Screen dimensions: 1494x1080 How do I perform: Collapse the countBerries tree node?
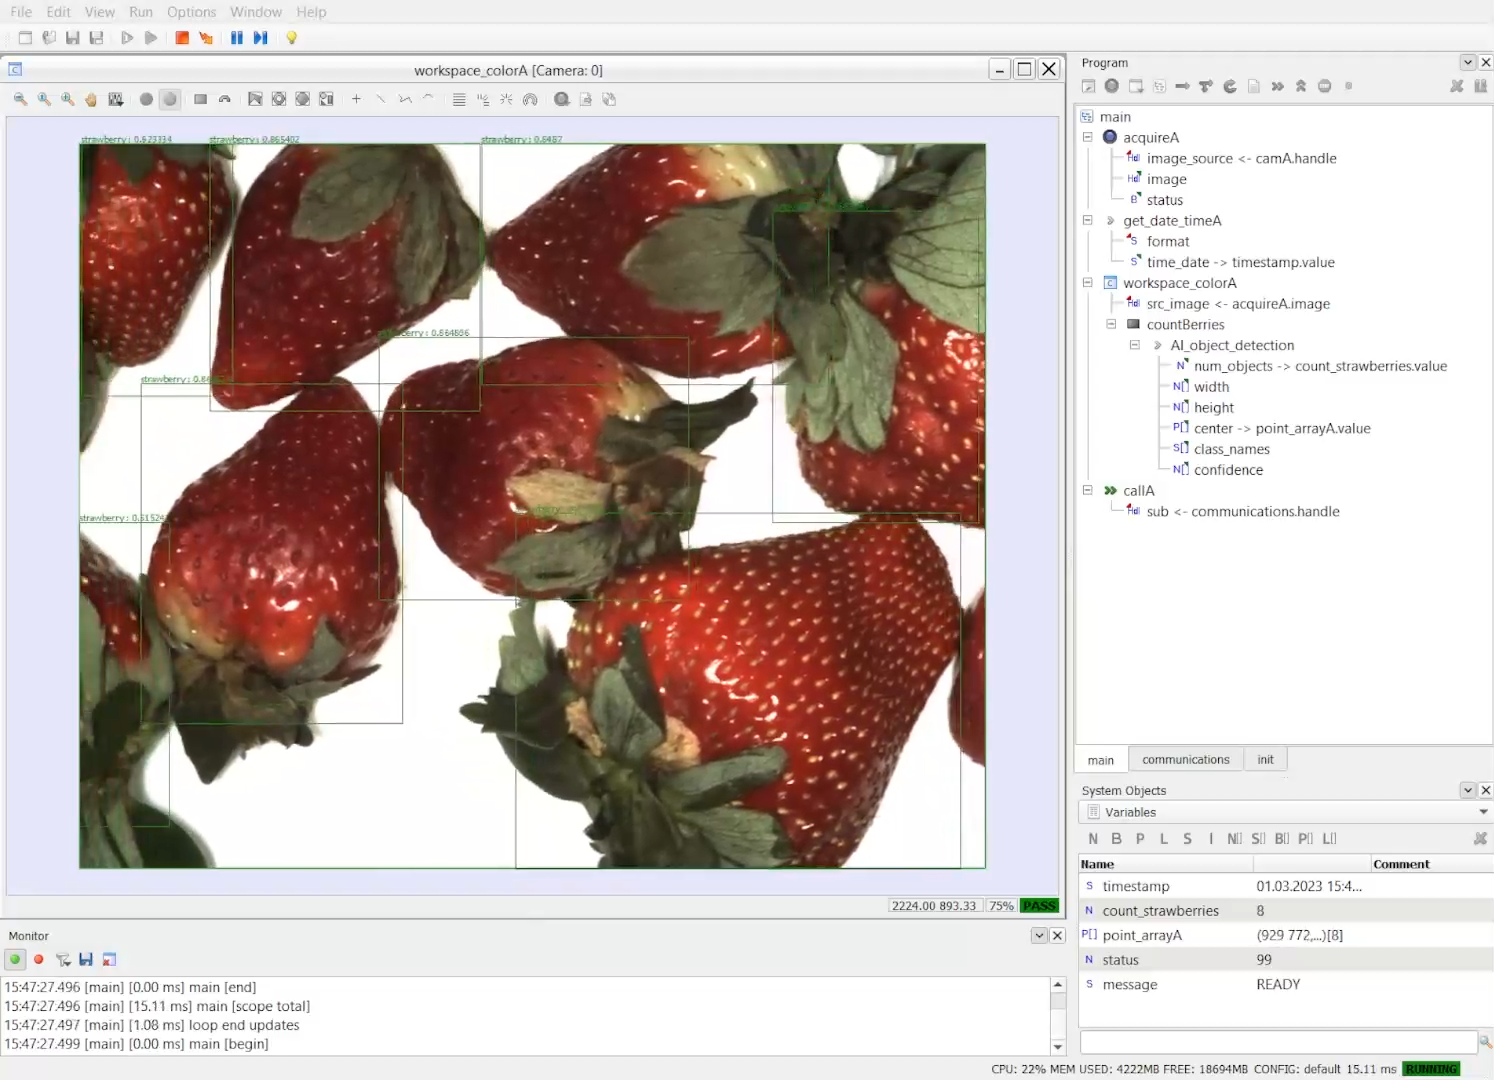[x=1111, y=324]
